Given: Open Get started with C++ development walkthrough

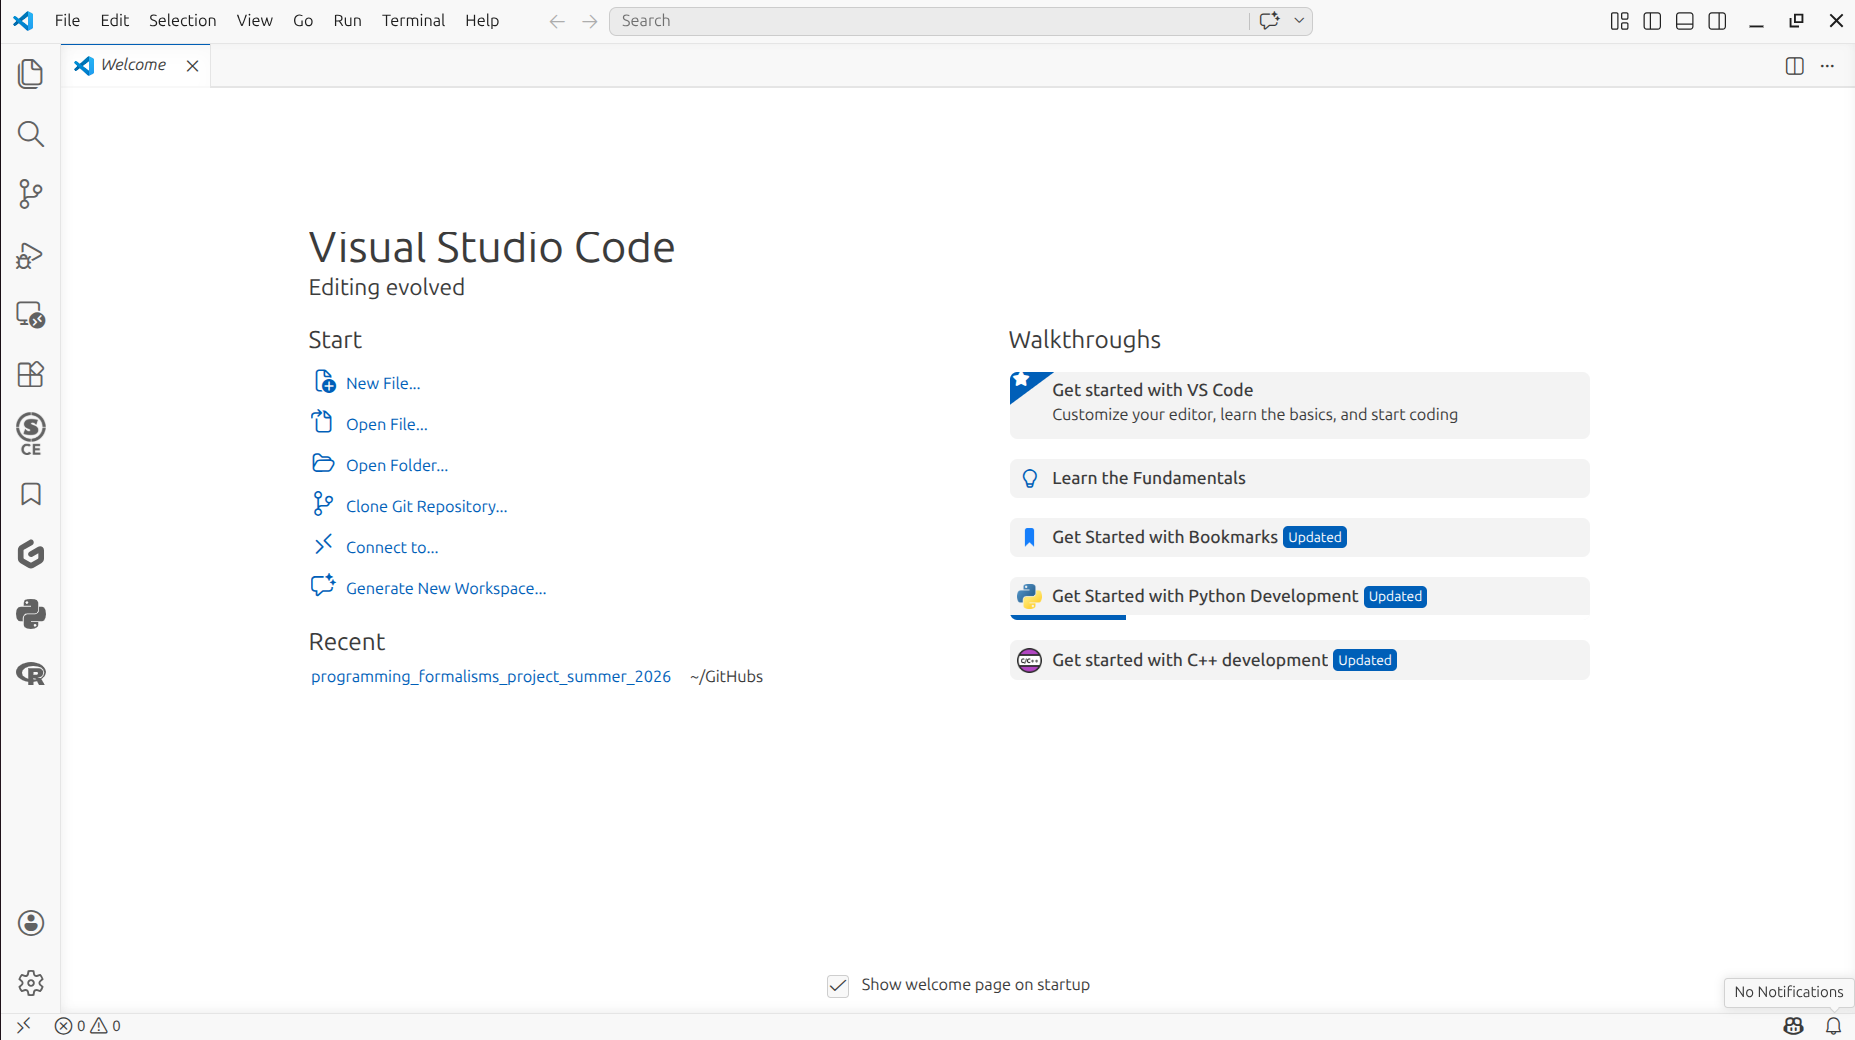Looking at the screenshot, I should 1299,660.
